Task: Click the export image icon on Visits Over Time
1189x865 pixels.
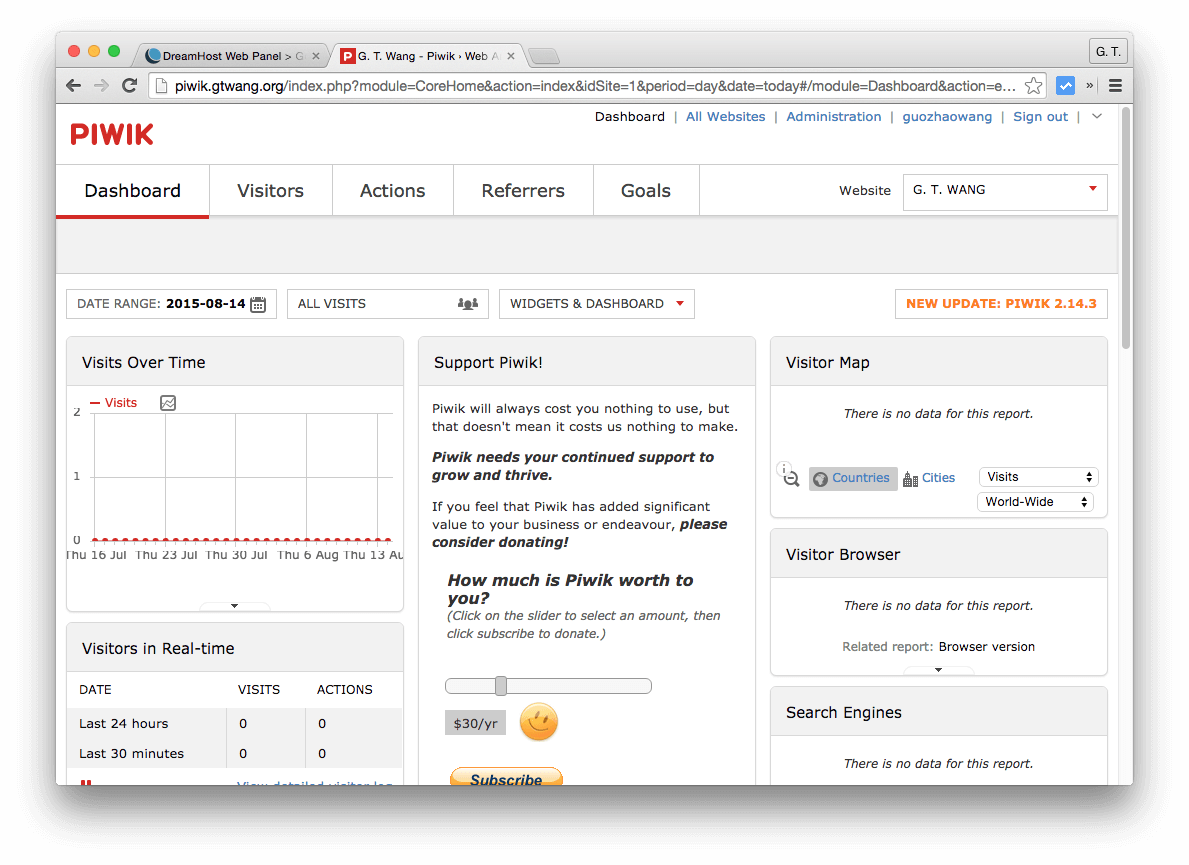Action: pyautogui.click(x=167, y=402)
